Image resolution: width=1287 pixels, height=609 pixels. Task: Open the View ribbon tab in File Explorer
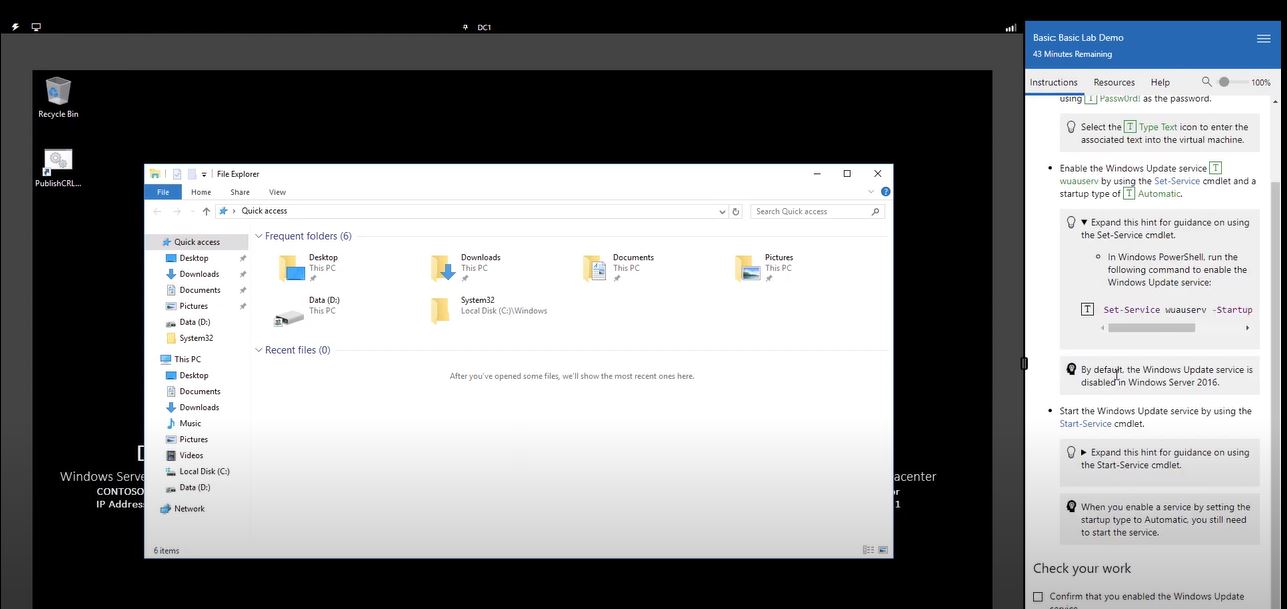tap(277, 192)
